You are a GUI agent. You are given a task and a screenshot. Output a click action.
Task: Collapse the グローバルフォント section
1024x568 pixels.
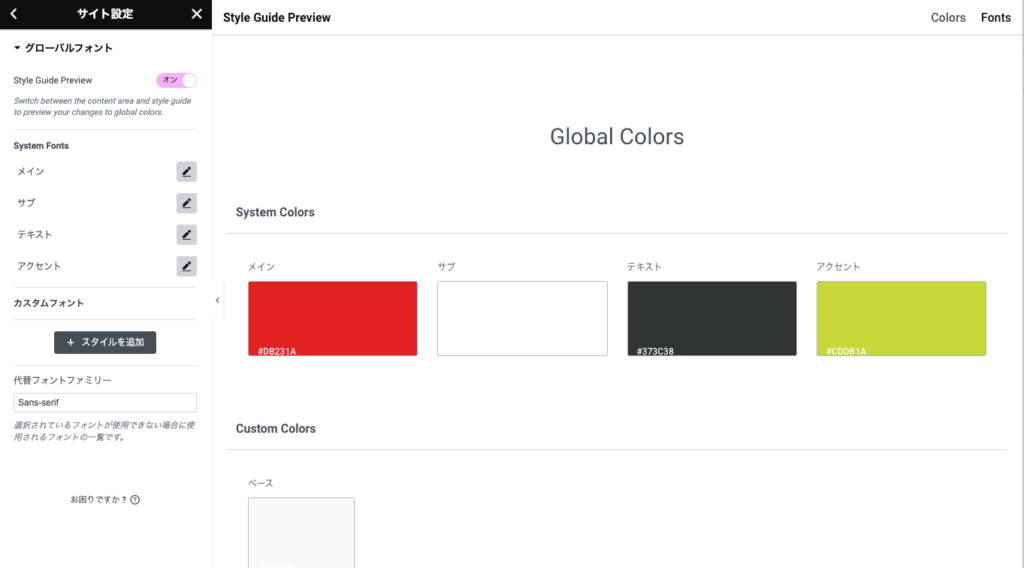coord(62,48)
